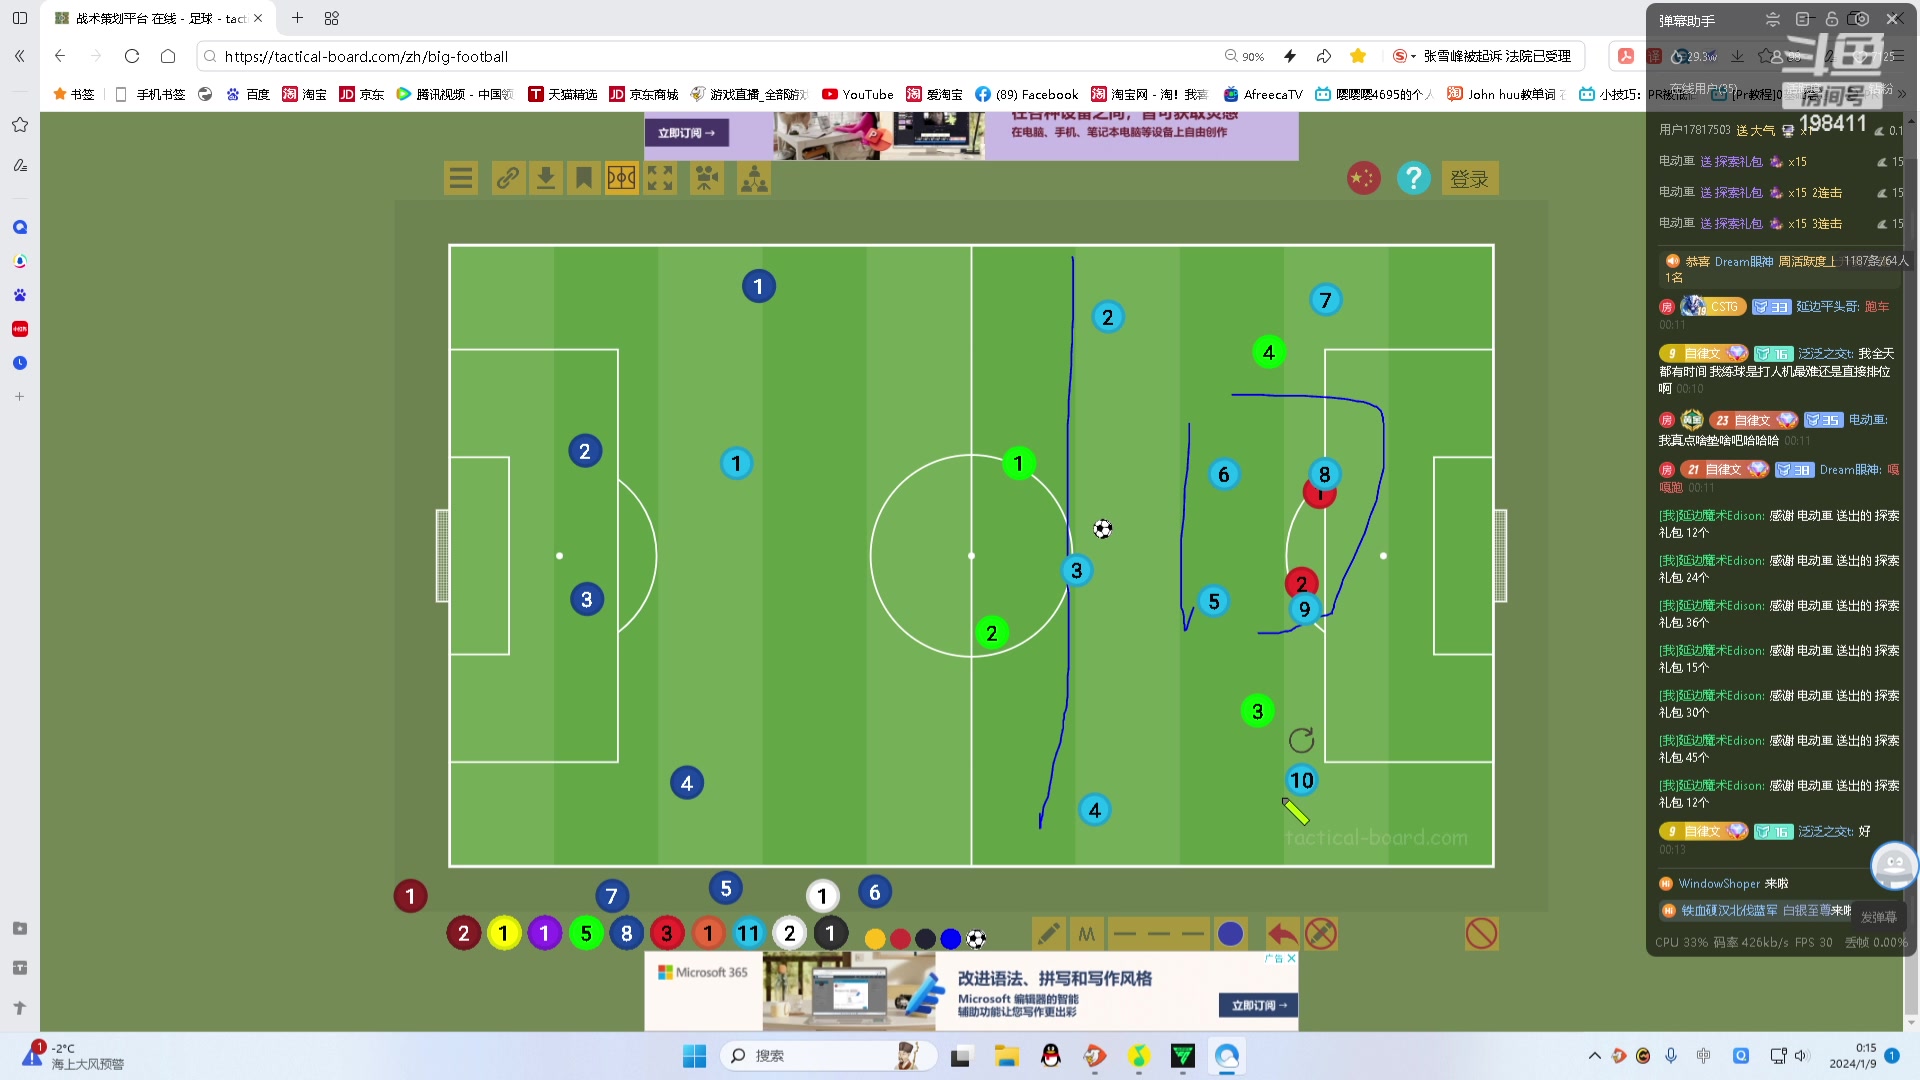Screen dimensions: 1920x1080
Task: Open the browser home page icon
Action: click(168, 56)
